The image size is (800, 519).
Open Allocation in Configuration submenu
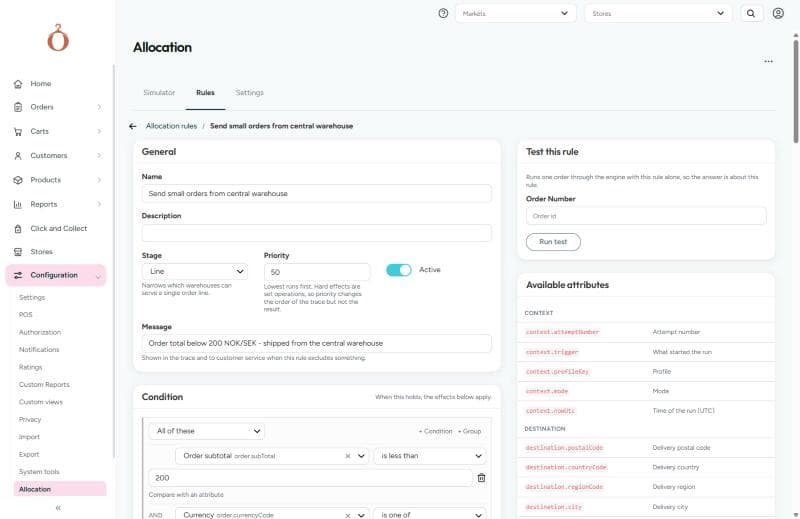point(60,489)
